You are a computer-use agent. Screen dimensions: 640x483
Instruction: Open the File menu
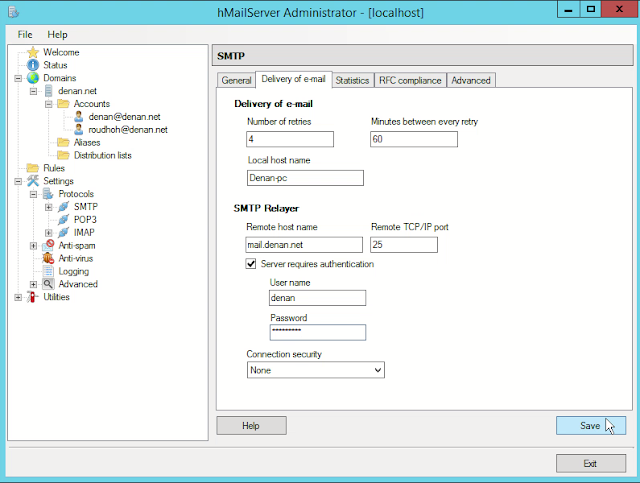tap(25, 35)
